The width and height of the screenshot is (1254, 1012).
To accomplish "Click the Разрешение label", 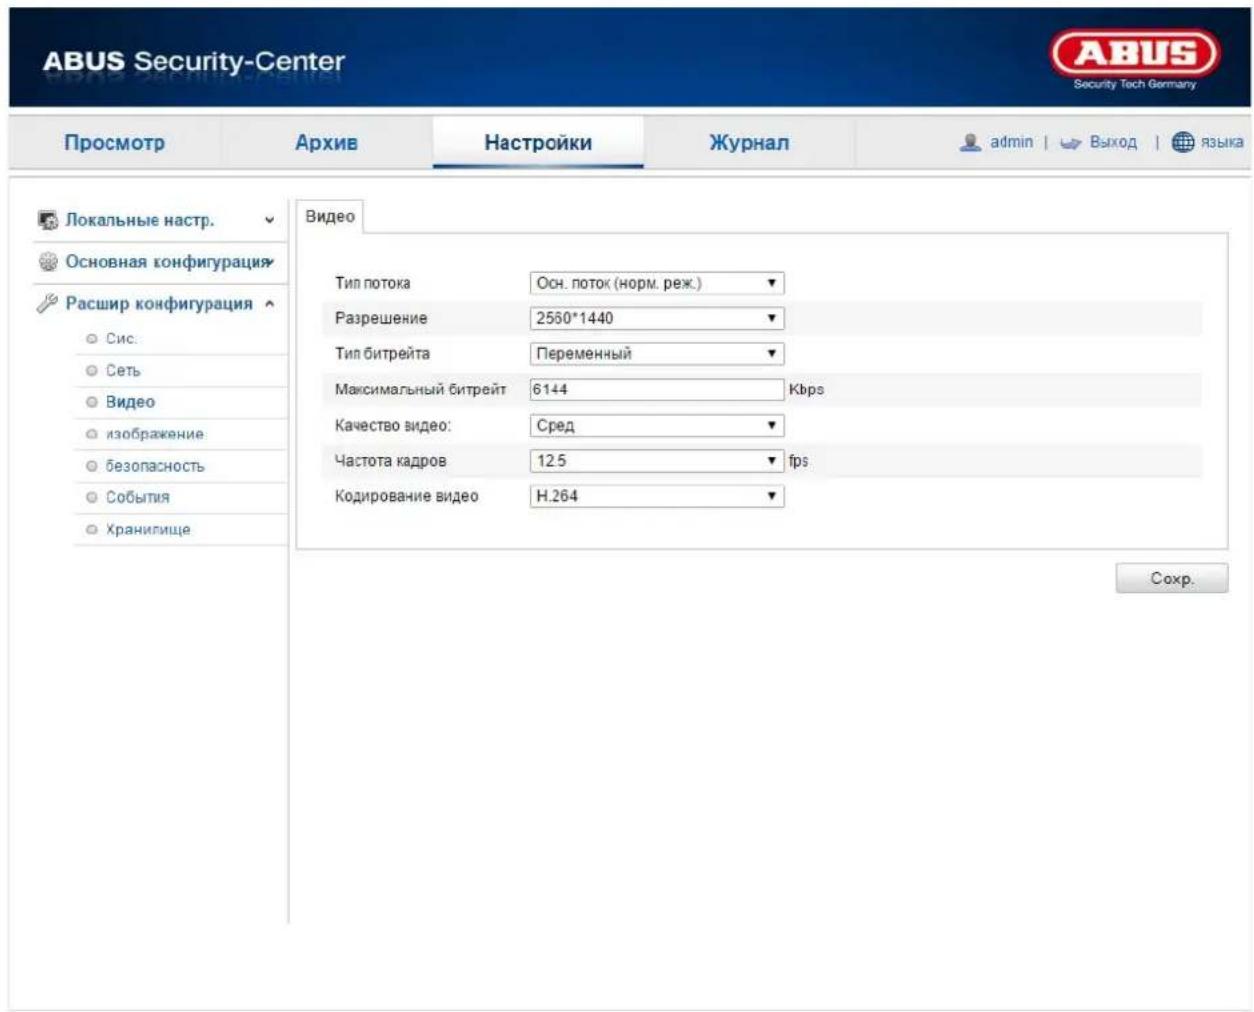I will [x=381, y=318].
